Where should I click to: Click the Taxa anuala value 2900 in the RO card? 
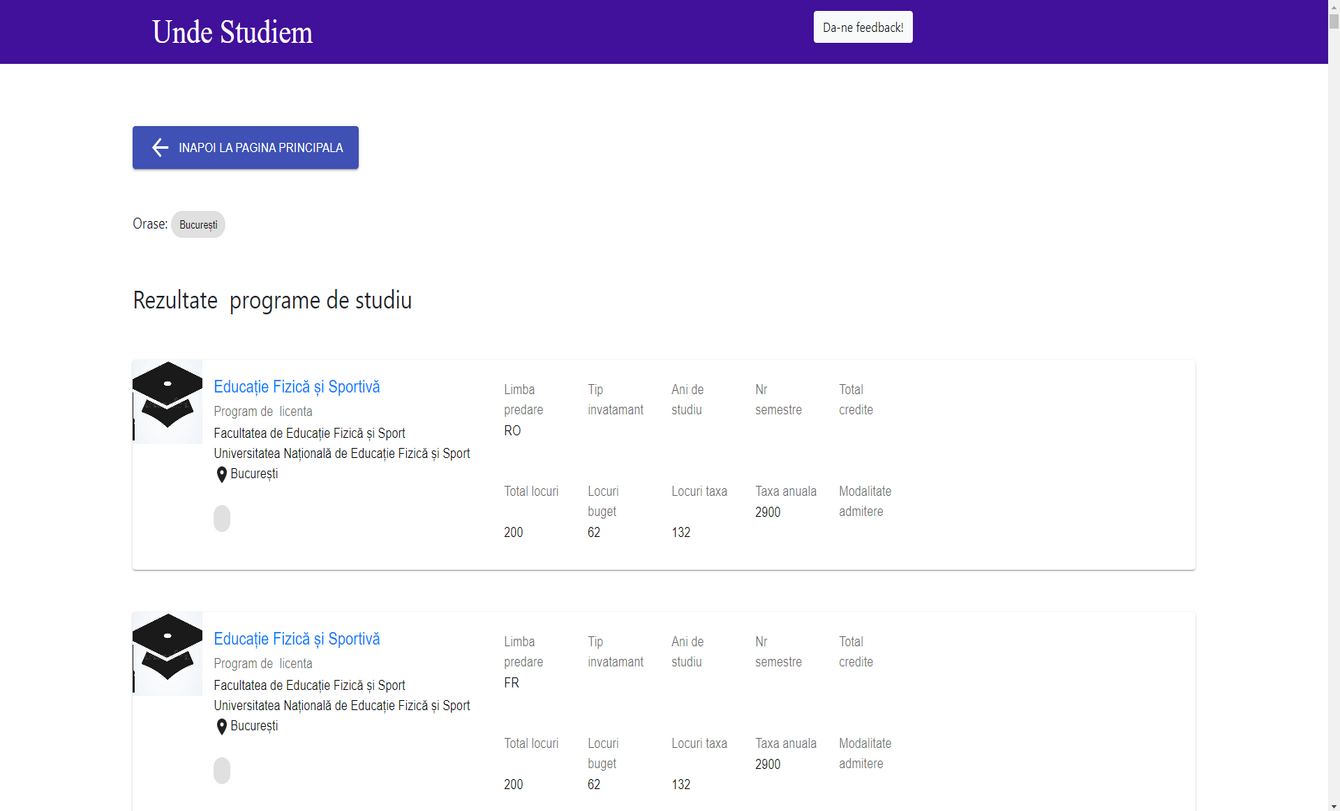768,512
